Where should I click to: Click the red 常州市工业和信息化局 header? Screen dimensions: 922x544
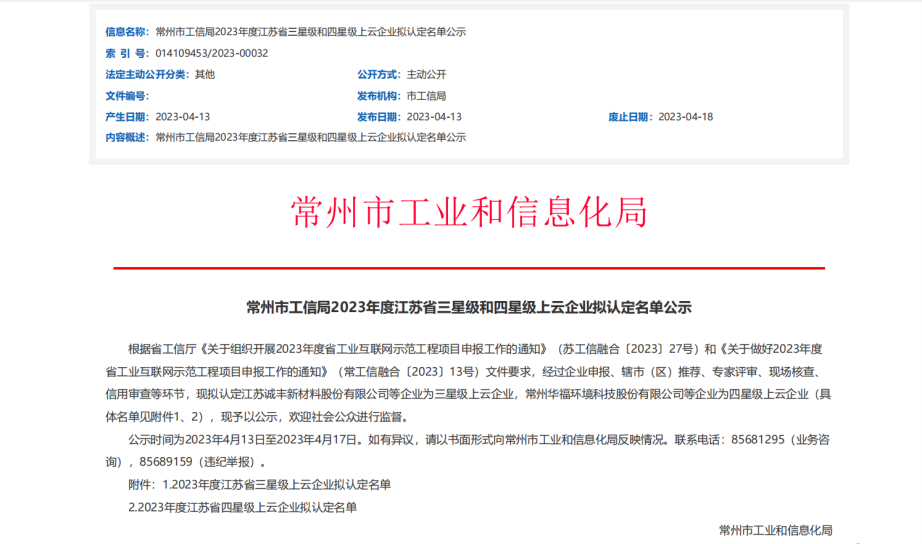tap(469, 212)
